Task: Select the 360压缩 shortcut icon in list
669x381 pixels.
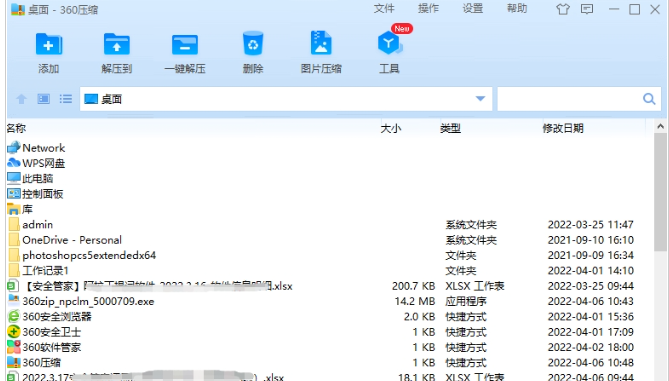Action: (14, 362)
